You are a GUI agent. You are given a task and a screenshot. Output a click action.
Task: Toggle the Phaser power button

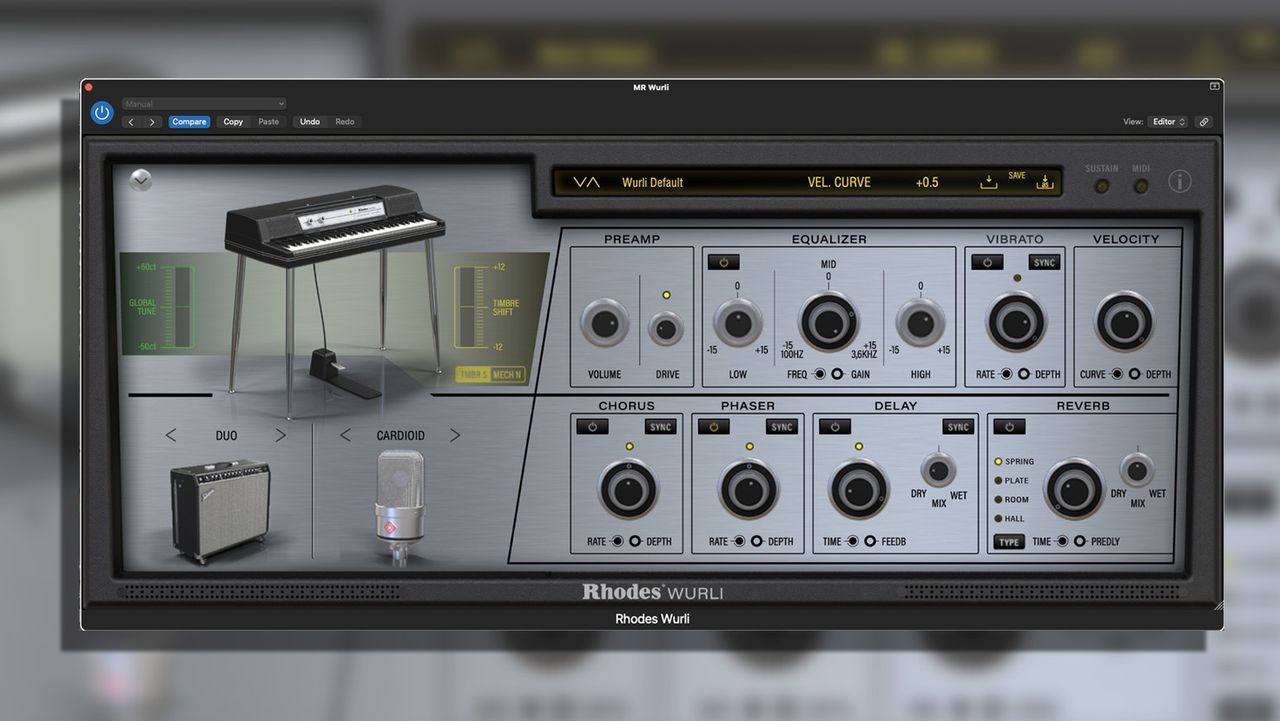tap(713, 427)
